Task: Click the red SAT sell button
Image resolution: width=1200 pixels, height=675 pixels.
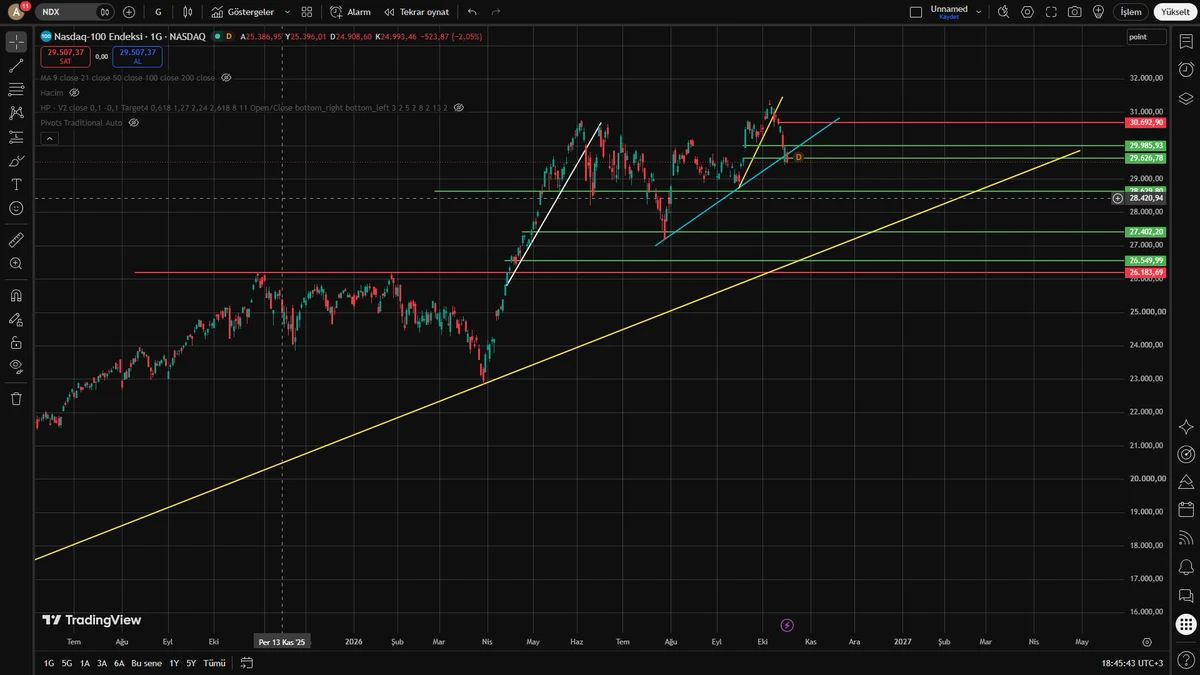Action: point(65,56)
